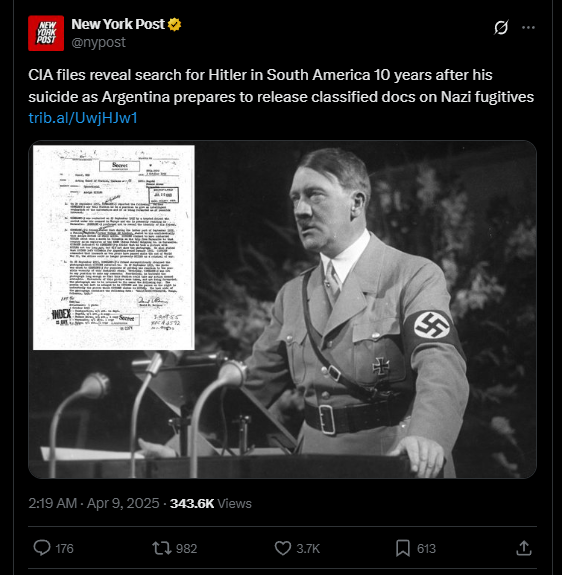Click the reply speech bubble icon
This screenshot has width=562, height=575.
click(42, 548)
